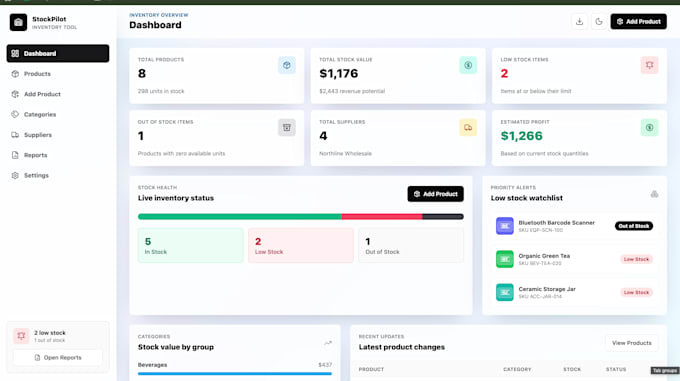The width and height of the screenshot is (680, 381).
Task: Click the $1,266 estimated profit value
Action: tap(521, 136)
